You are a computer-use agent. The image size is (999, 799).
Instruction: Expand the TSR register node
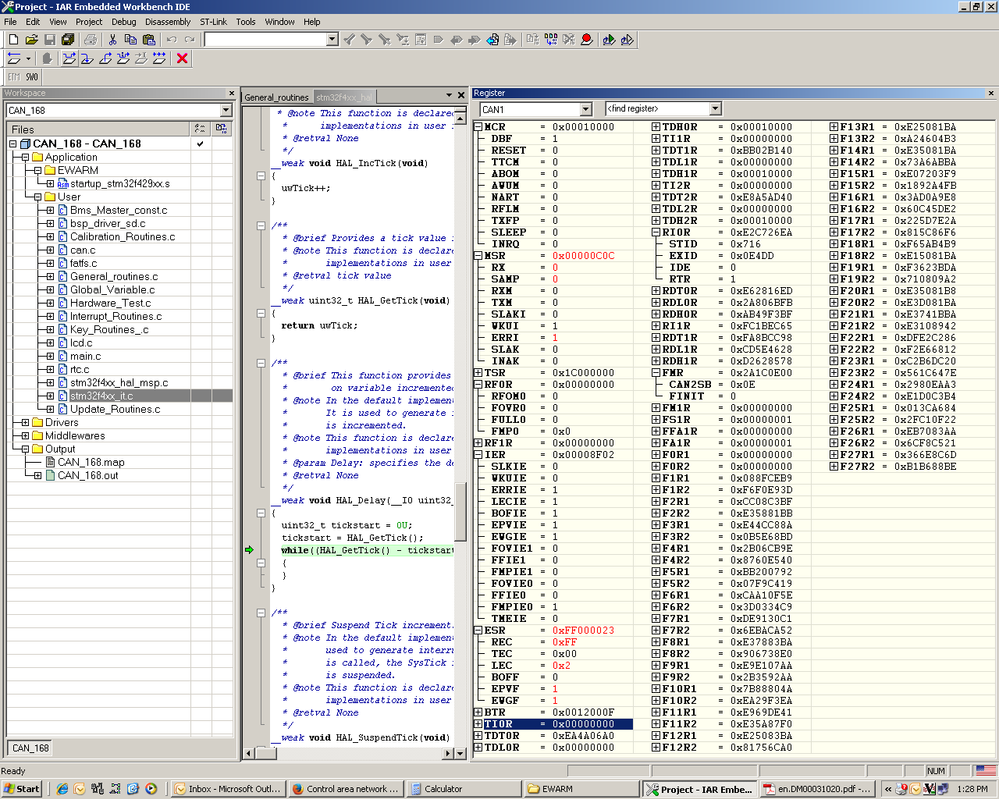[x=478, y=373]
